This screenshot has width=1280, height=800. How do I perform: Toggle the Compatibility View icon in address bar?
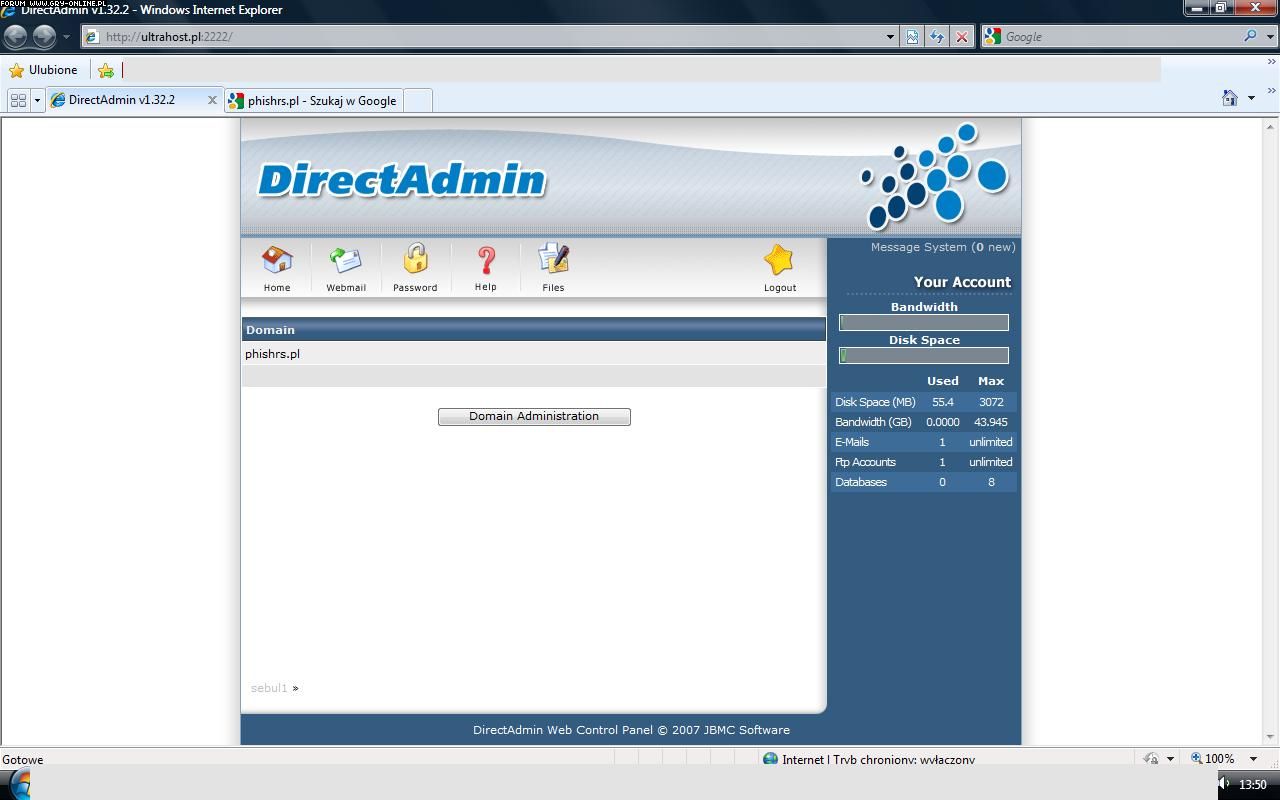pos(912,37)
